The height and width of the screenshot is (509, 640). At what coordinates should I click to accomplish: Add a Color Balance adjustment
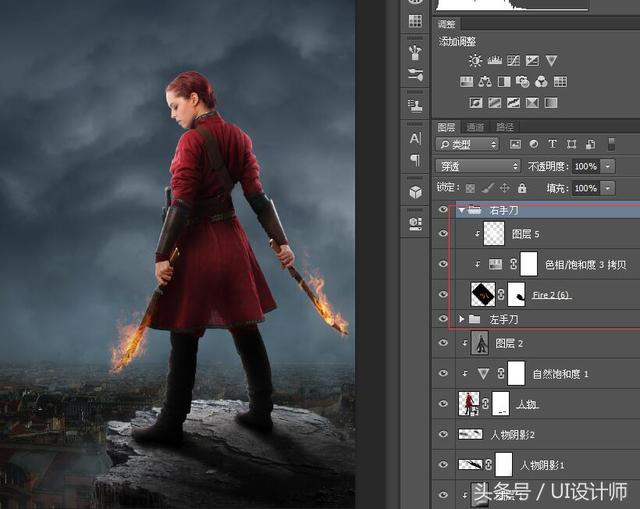(x=485, y=82)
